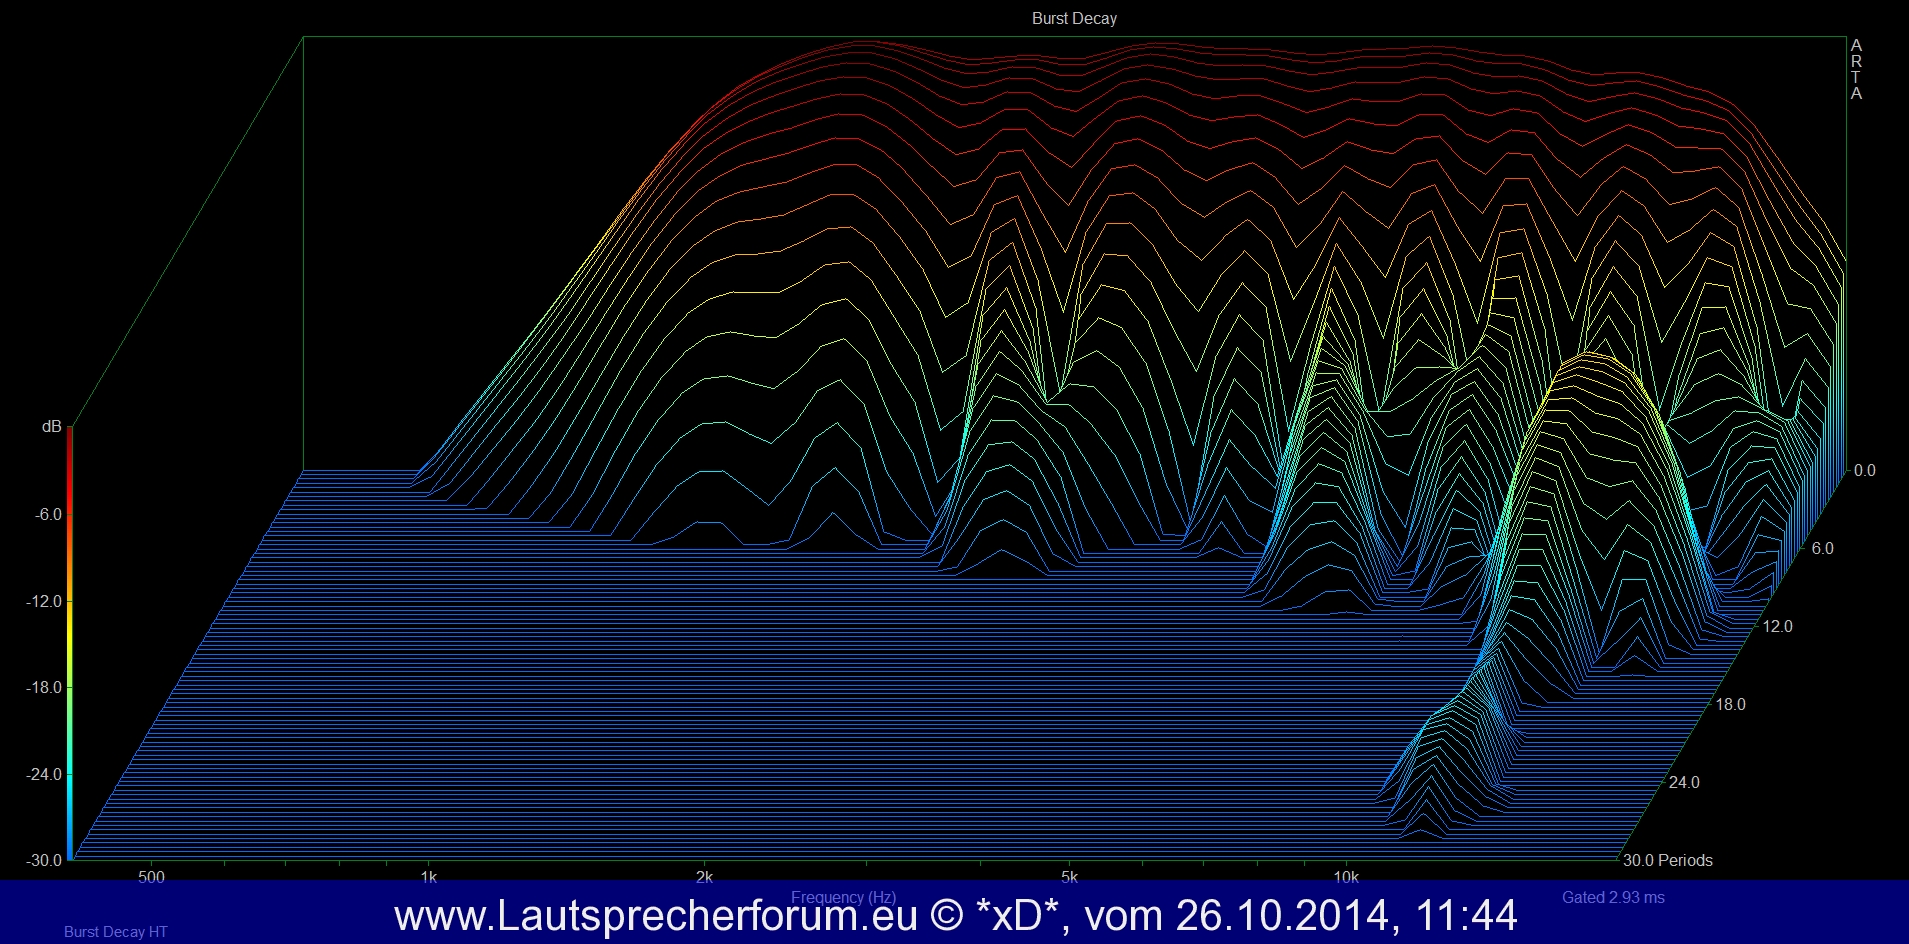1909x944 pixels.
Task: Click the 30.0 Periods axis label
Action: (1667, 860)
